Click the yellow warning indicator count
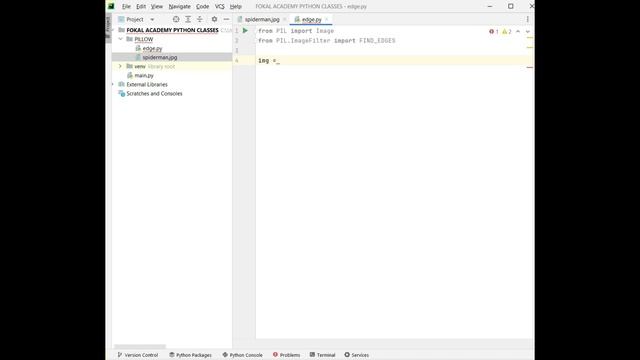This screenshot has height=360, width=640. pos(507,31)
